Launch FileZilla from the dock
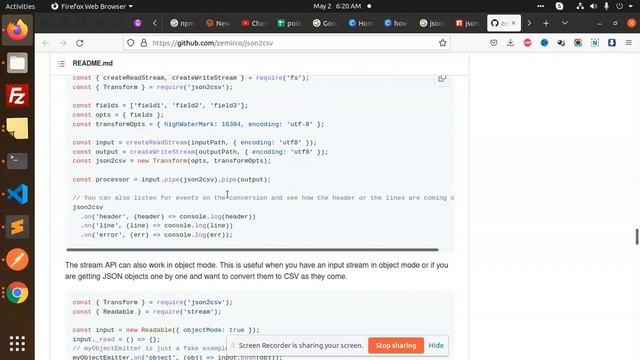The width and height of the screenshot is (640, 360). coord(17,96)
